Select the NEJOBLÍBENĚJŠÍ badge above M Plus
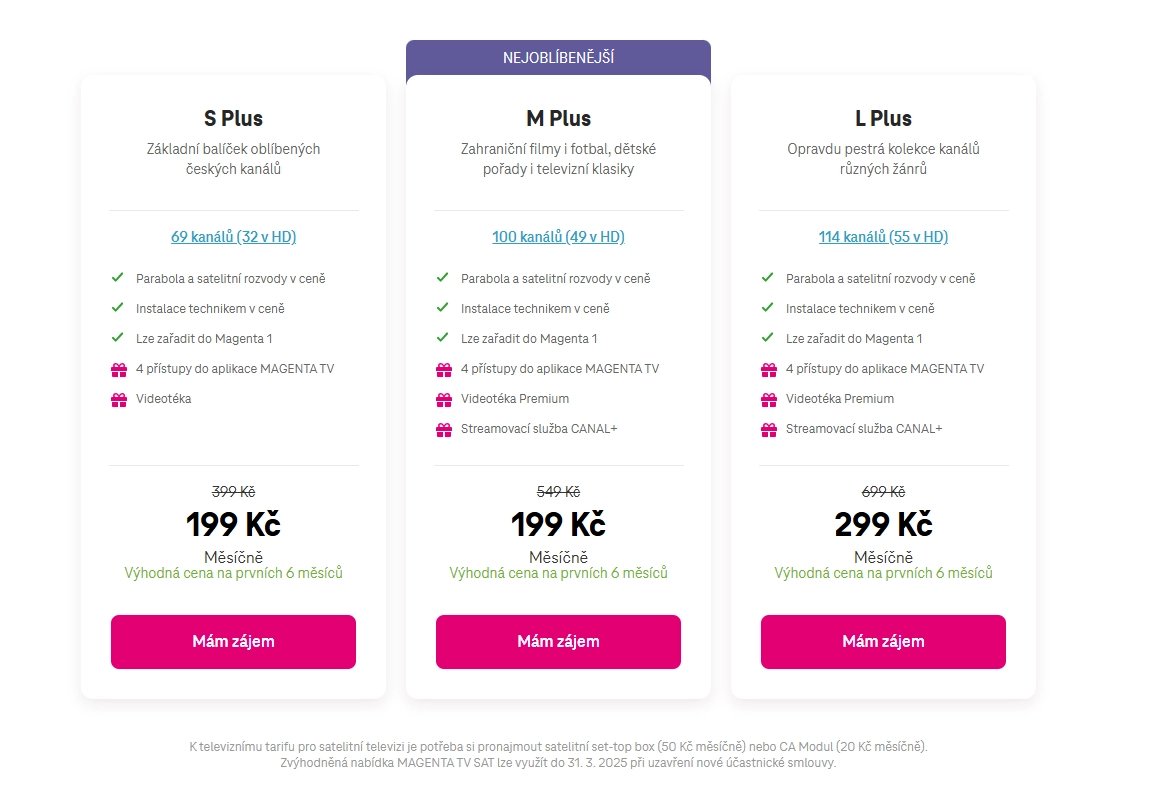 tap(558, 57)
